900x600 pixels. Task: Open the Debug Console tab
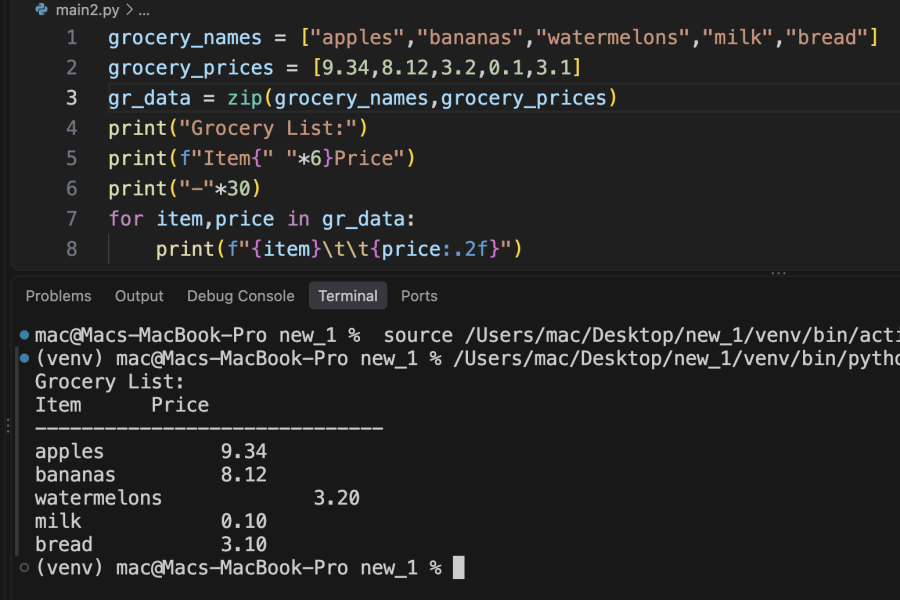[x=240, y=296]
